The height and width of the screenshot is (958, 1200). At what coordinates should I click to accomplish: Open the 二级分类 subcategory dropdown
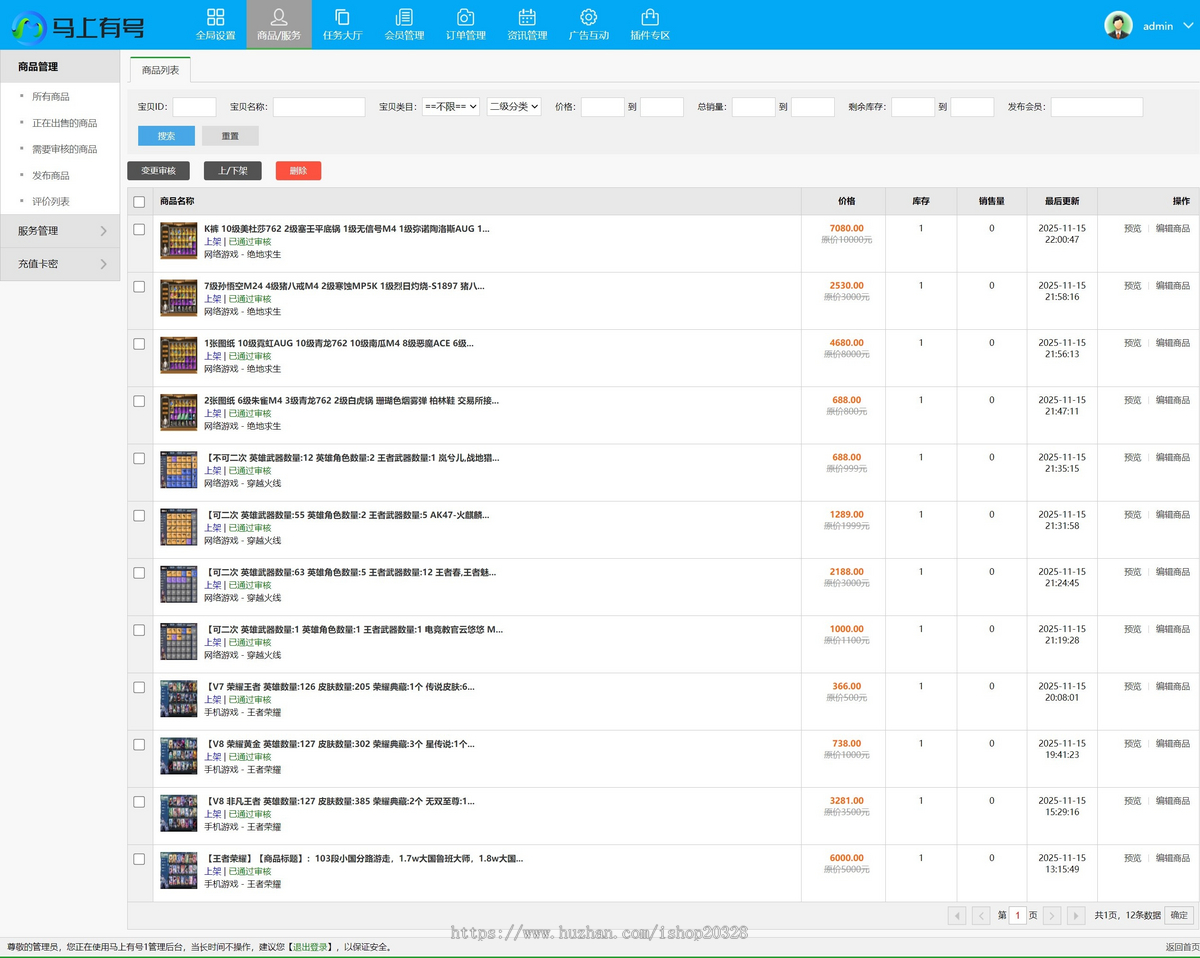point(514,106)
